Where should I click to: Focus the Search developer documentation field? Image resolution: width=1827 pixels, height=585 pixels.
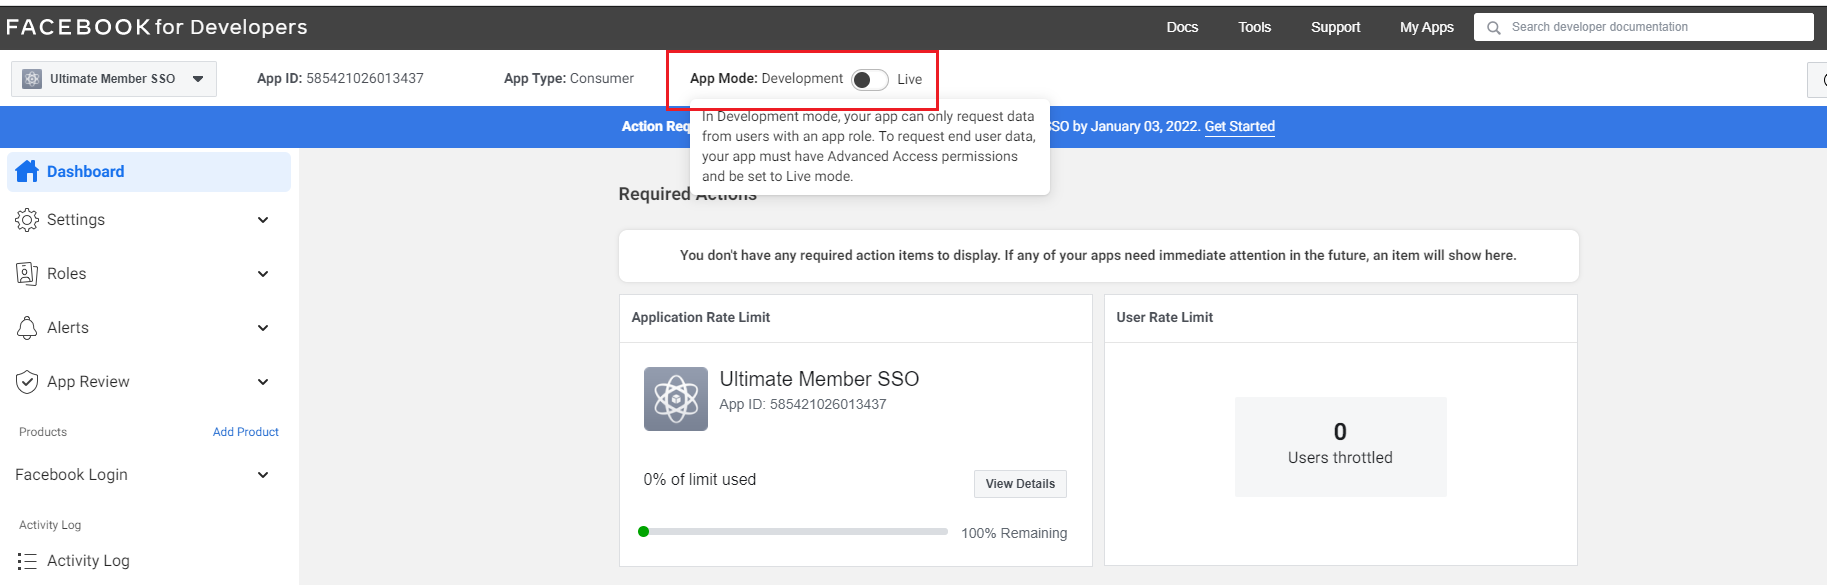[x=1643, y=27]
